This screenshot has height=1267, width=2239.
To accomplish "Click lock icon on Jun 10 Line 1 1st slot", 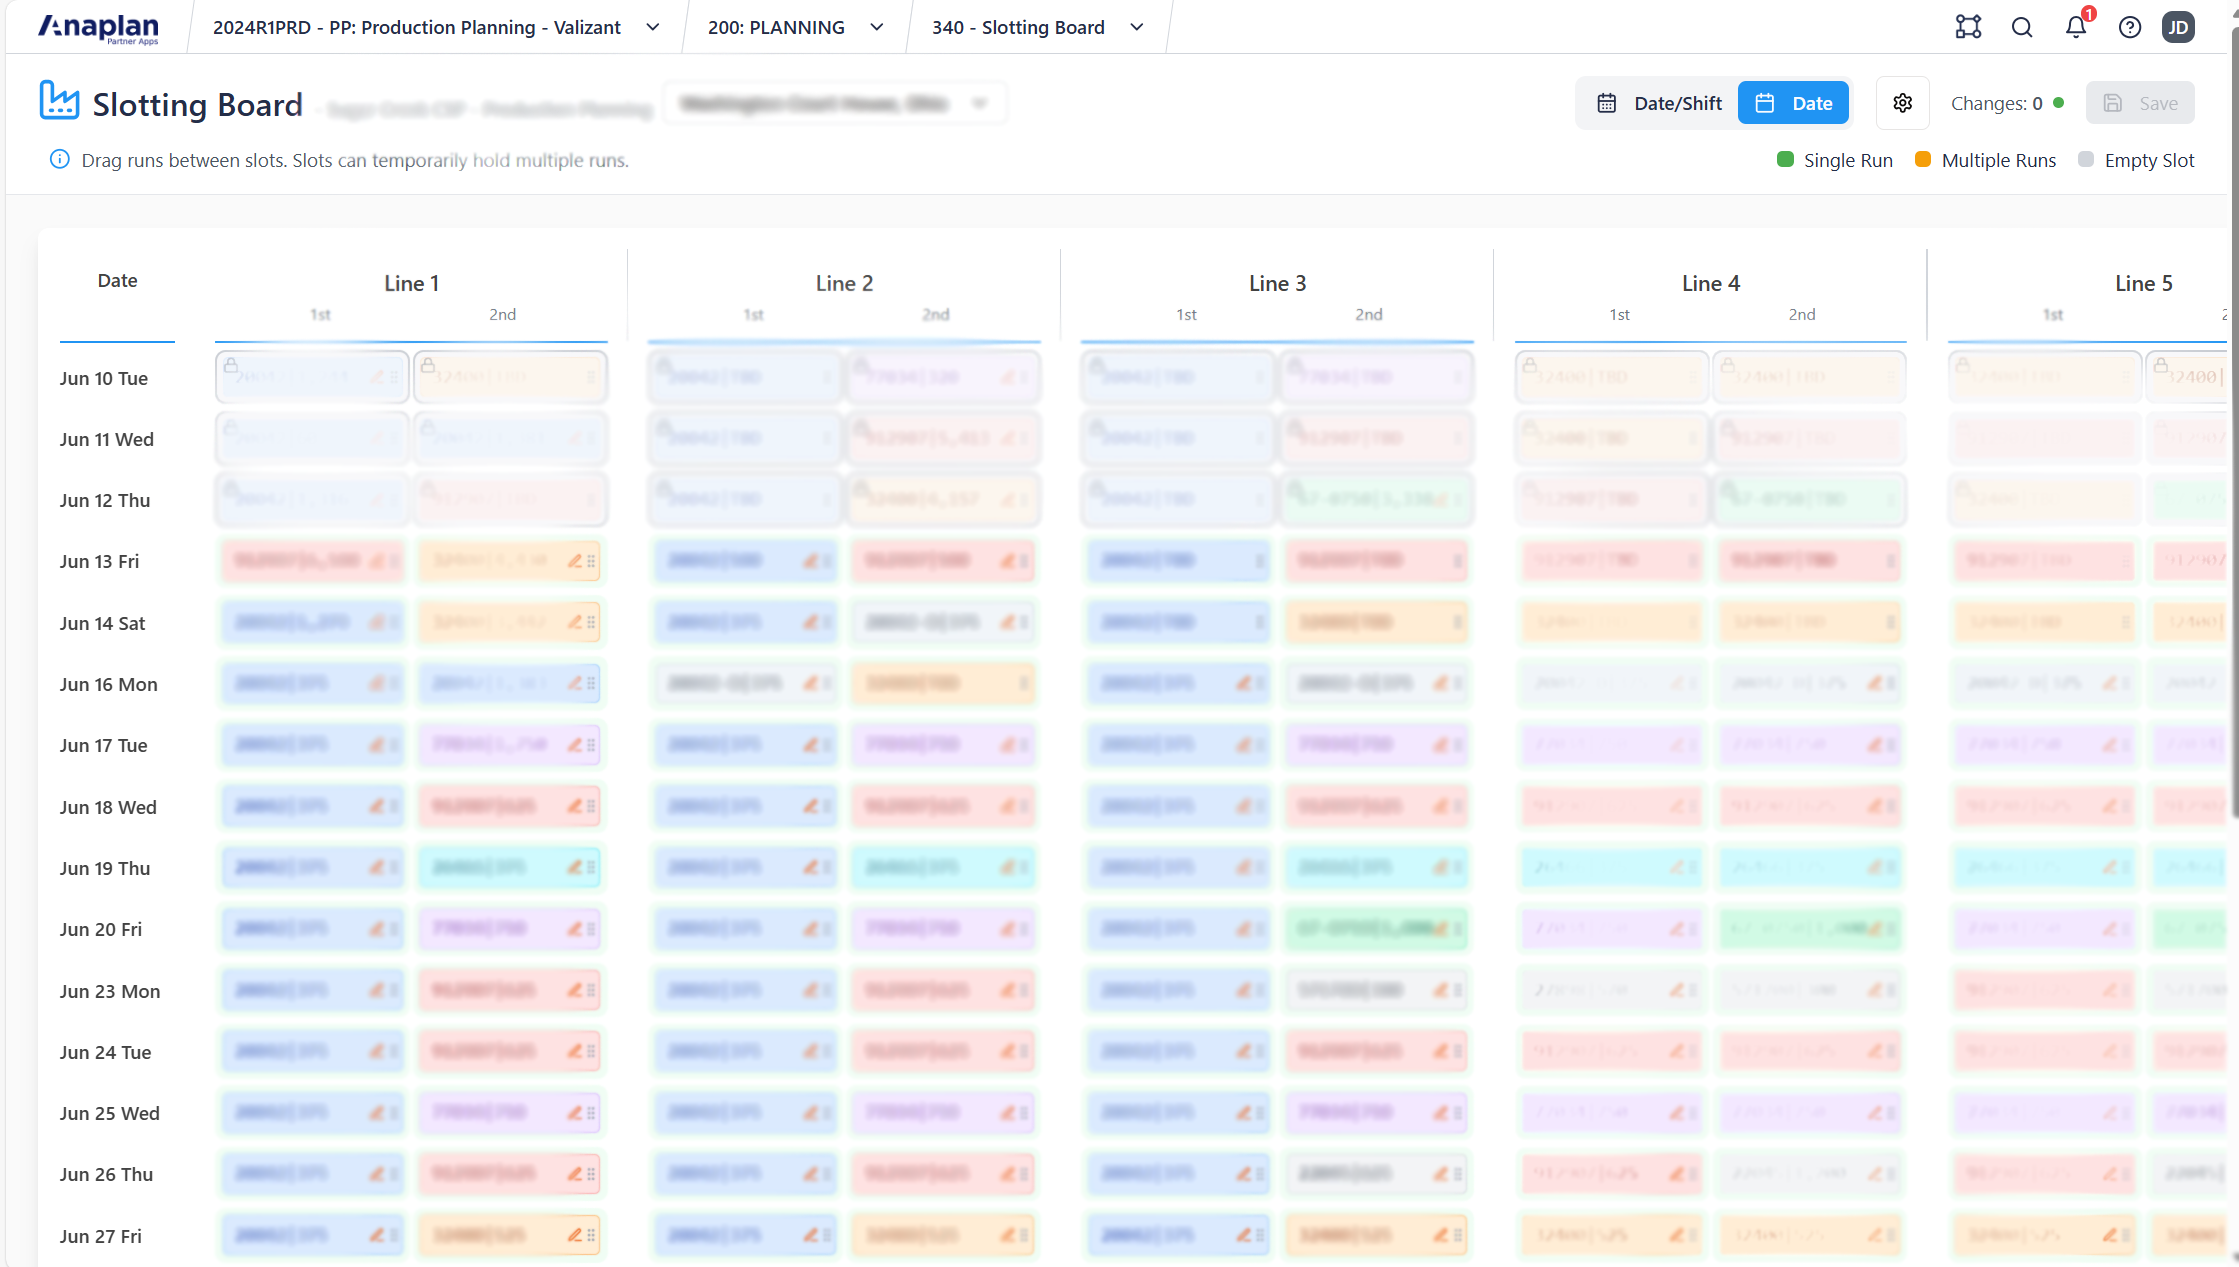I will [231, 366].
